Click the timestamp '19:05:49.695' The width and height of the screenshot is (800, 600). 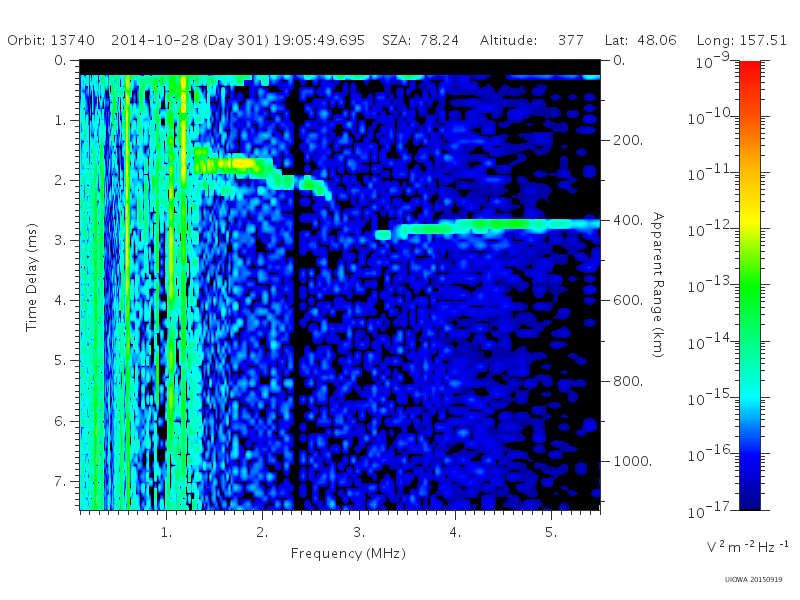(x=319, y=40)
